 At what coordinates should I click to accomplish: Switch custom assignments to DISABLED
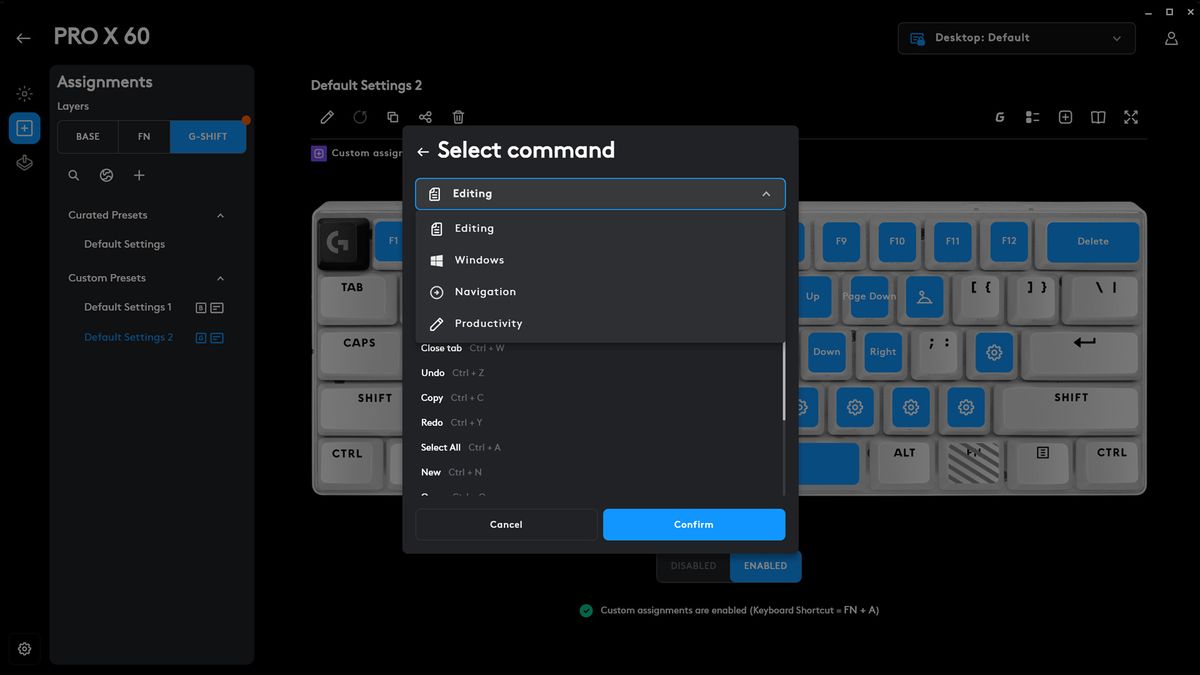(x=693, y=566)
